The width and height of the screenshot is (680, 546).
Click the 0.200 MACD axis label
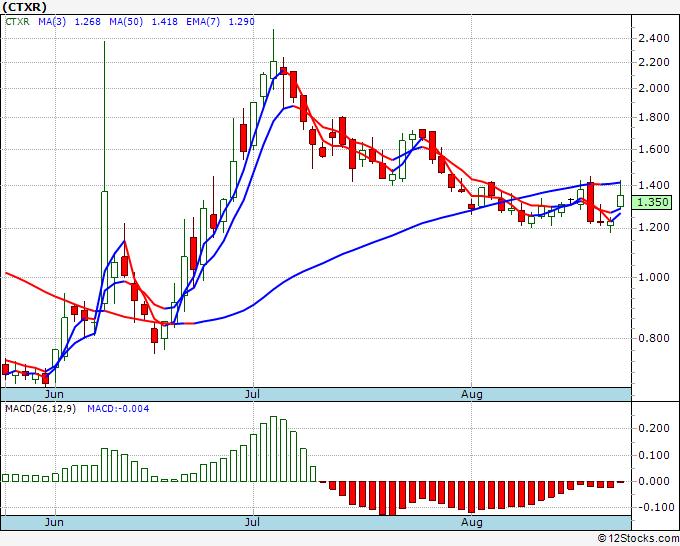click(655, 428)
